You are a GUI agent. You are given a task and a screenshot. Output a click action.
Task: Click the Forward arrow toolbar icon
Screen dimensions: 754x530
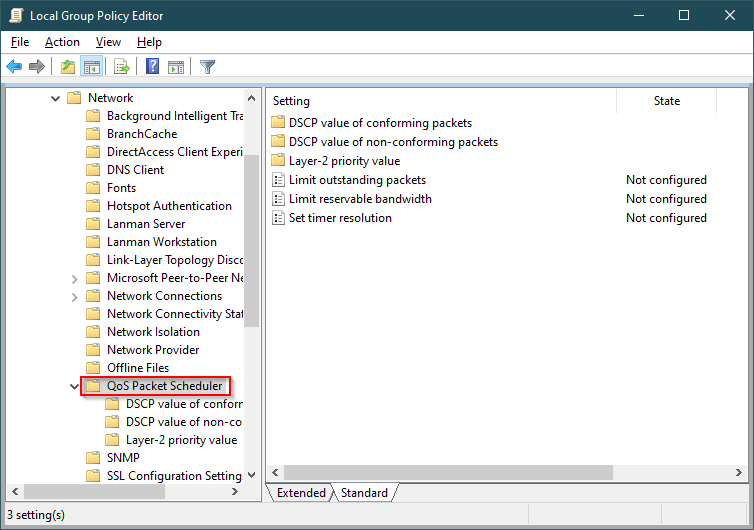(x=37, y=66)
